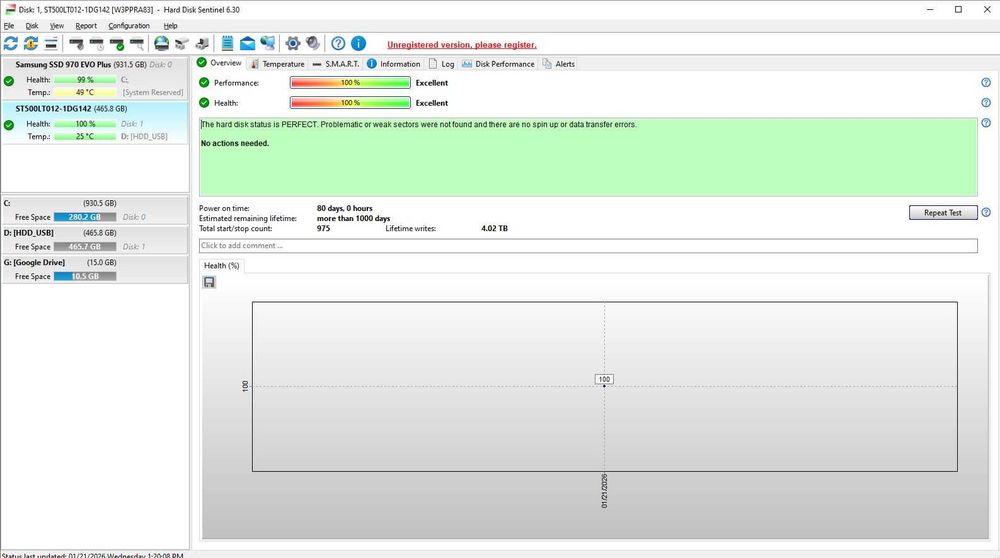
Task: Click the Lifetime writes 4.02 TB value
Action: click(494, 228)
